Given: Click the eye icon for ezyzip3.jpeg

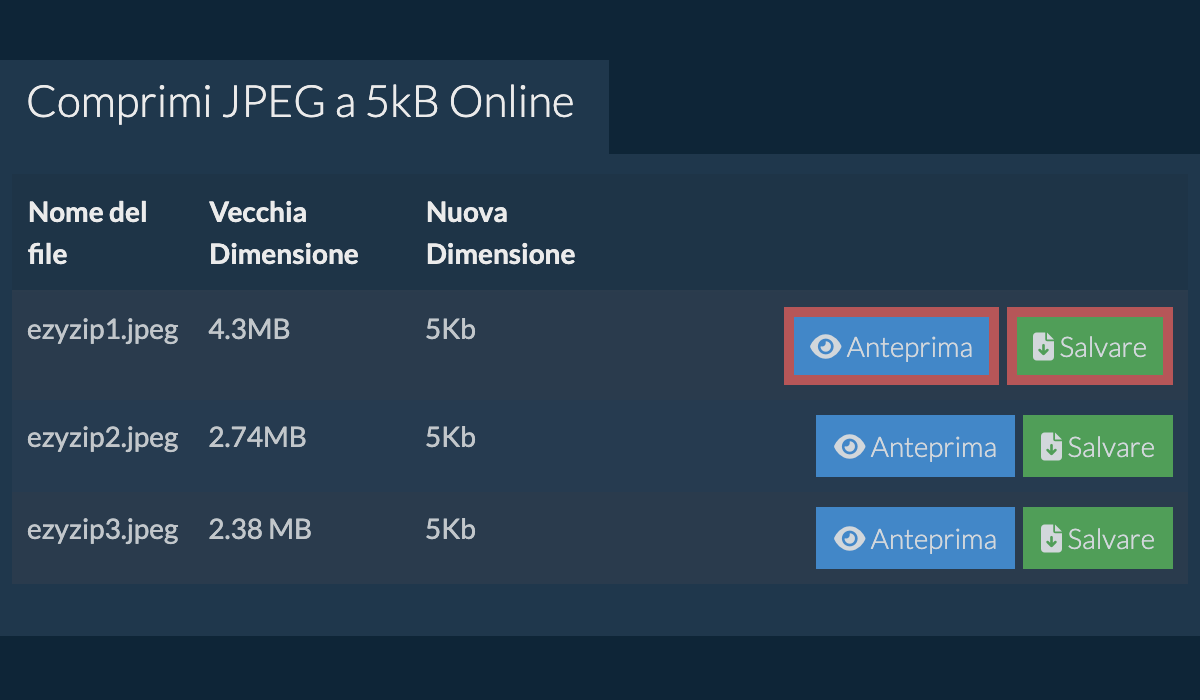Looking at the screenshot, I should point(849,539).
